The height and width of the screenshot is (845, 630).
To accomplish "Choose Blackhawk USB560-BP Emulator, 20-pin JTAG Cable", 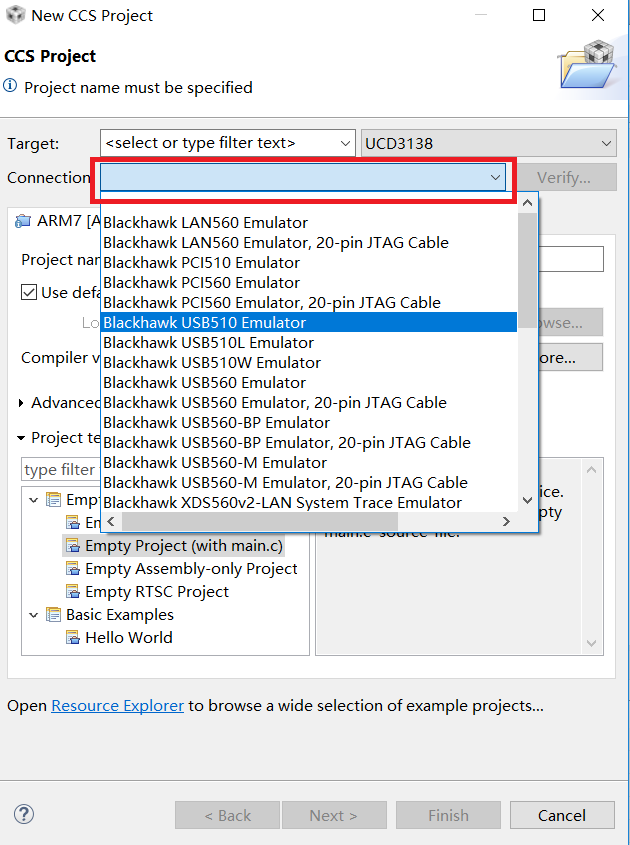I will tap(309, 442).
